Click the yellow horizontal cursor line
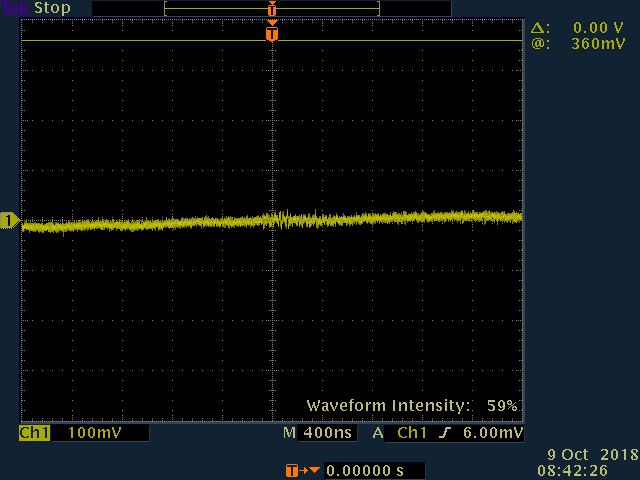The height and width of the screenshot is (480, 640). (150, 41)
